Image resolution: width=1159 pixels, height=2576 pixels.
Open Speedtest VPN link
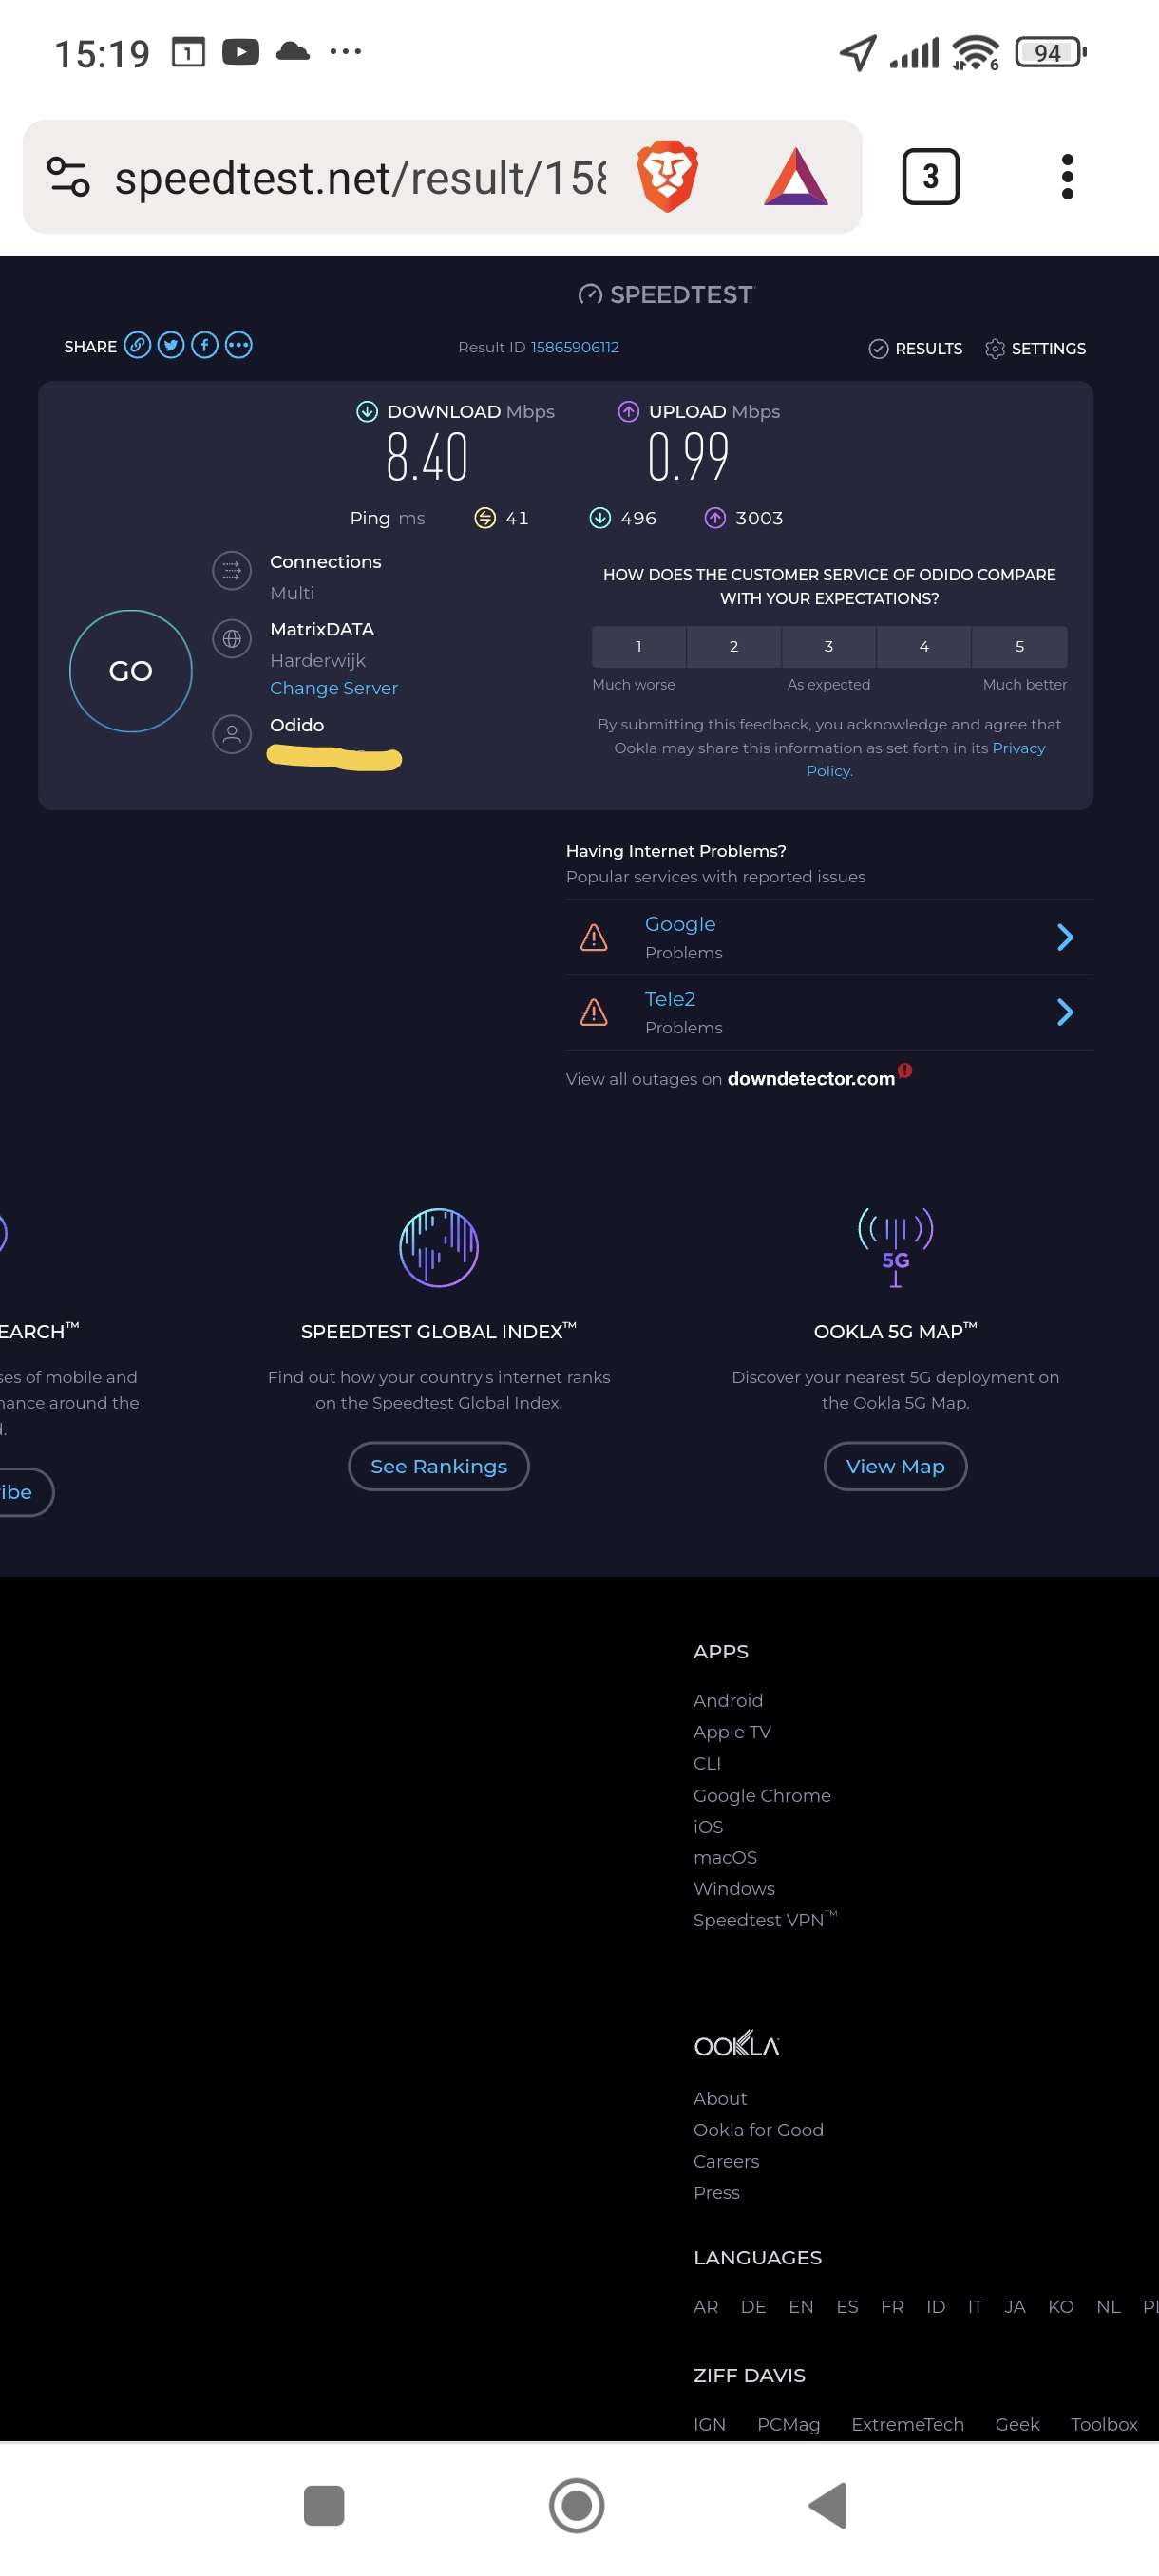tap(765, 1919)
